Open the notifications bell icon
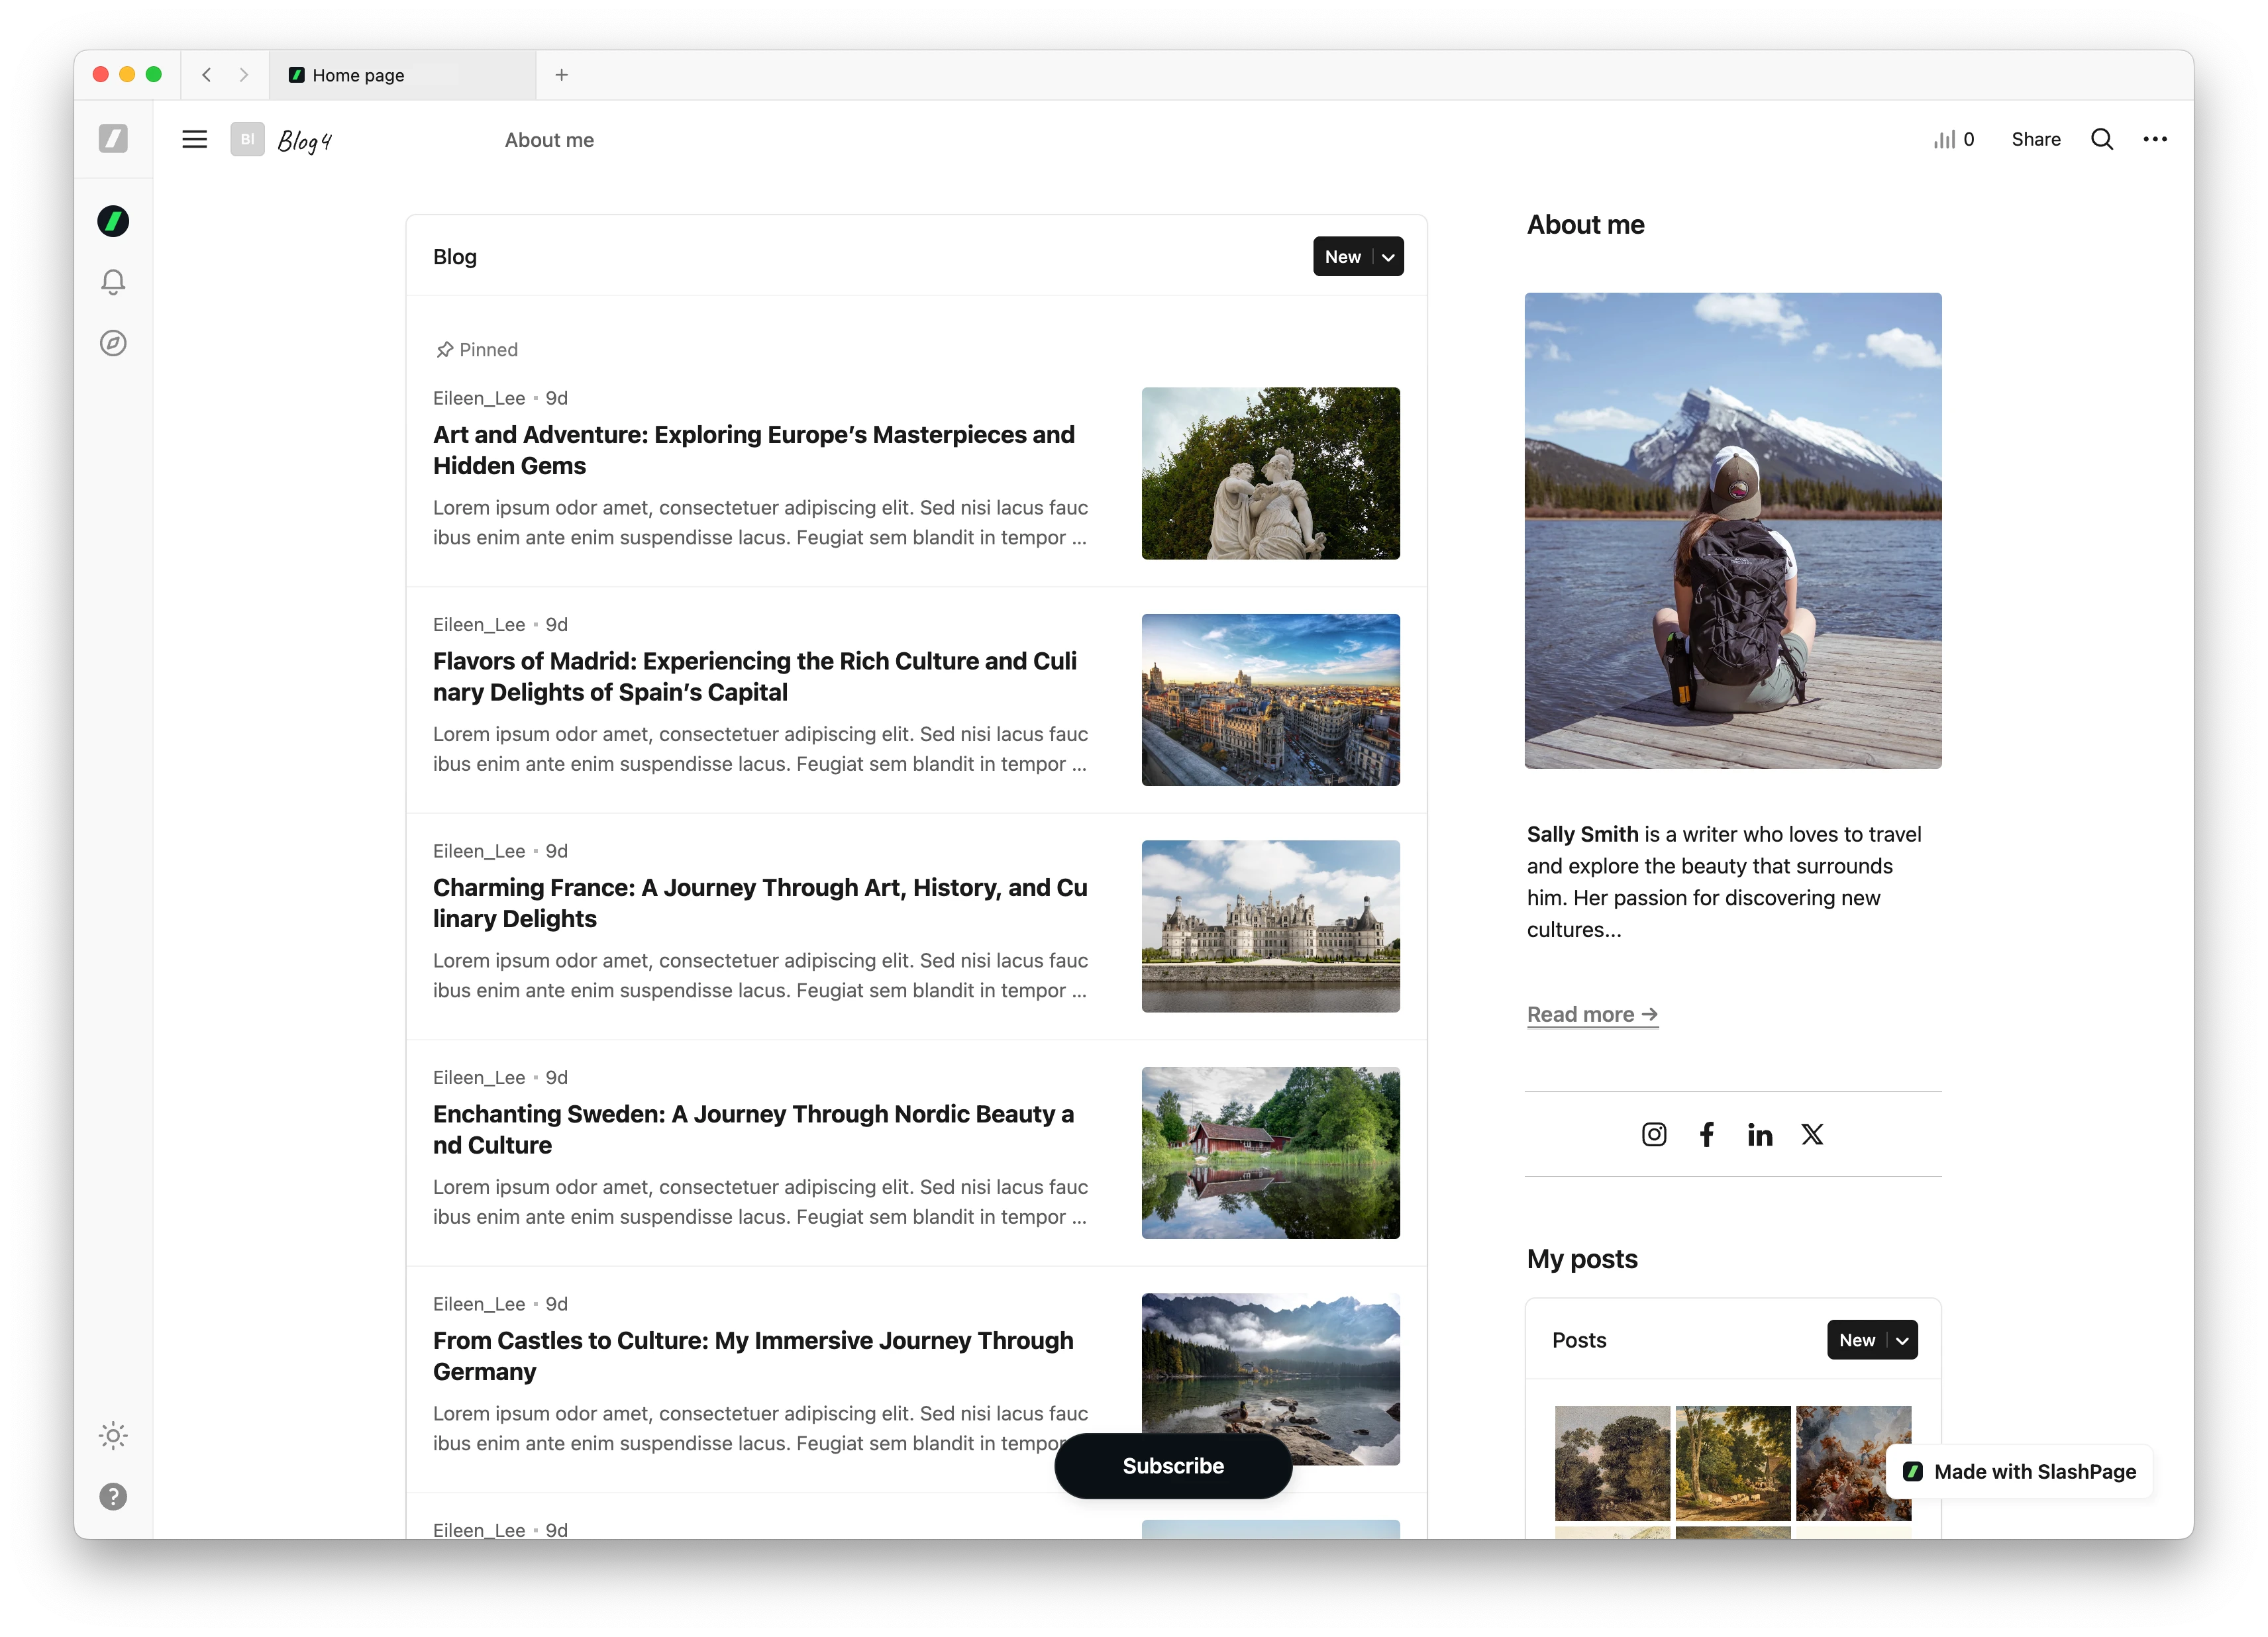Image resolution: width=2268 pixels, height=1637 pixels. tap(113, 282)
